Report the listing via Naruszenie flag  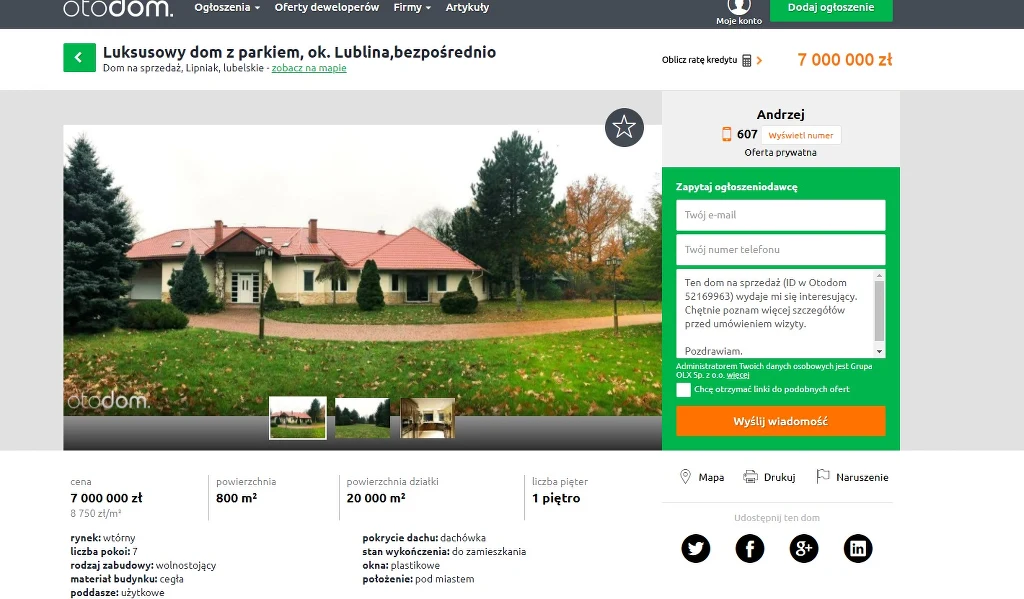coord(852,477)
